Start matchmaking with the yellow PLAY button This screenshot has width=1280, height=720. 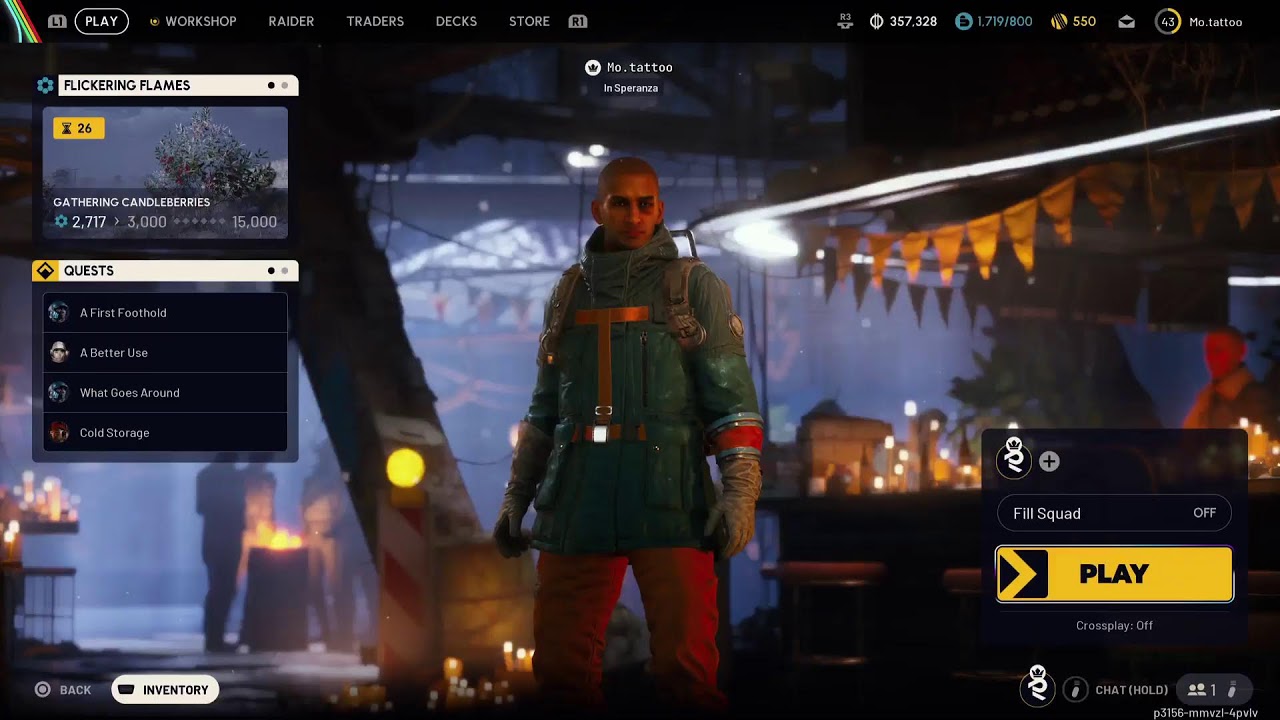(1114, 574)
